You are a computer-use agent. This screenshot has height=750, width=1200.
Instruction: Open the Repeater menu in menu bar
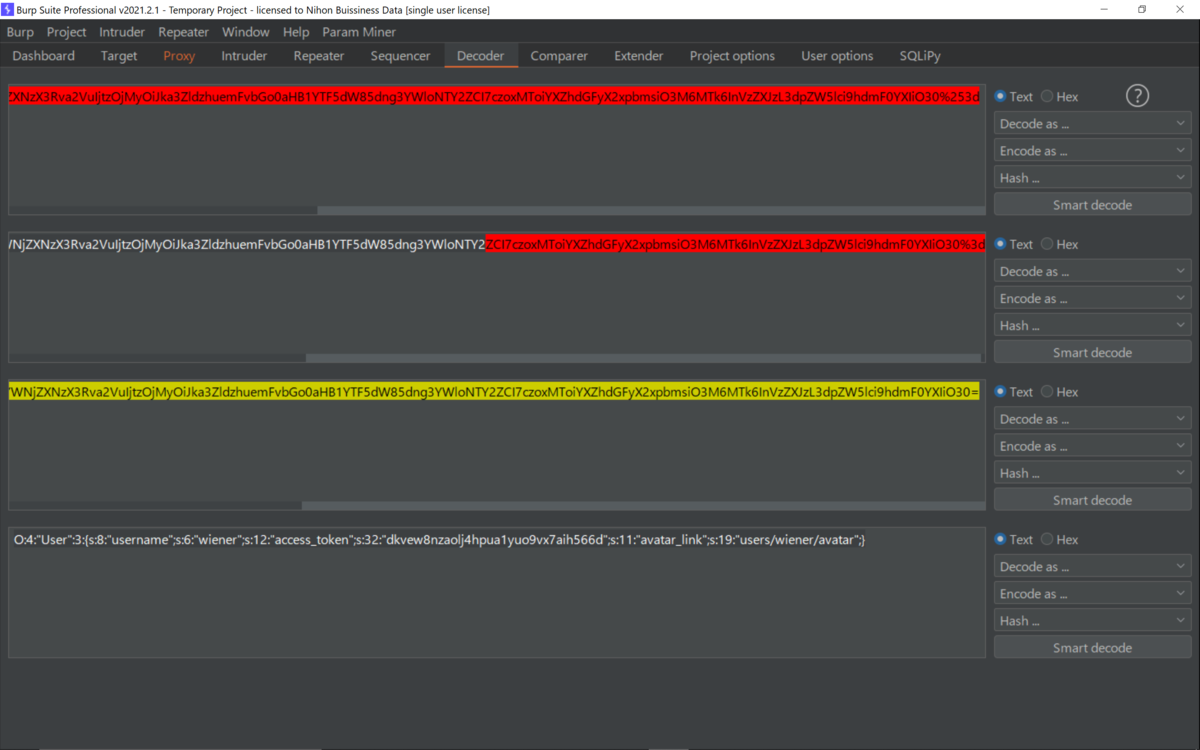pos(184,32)
